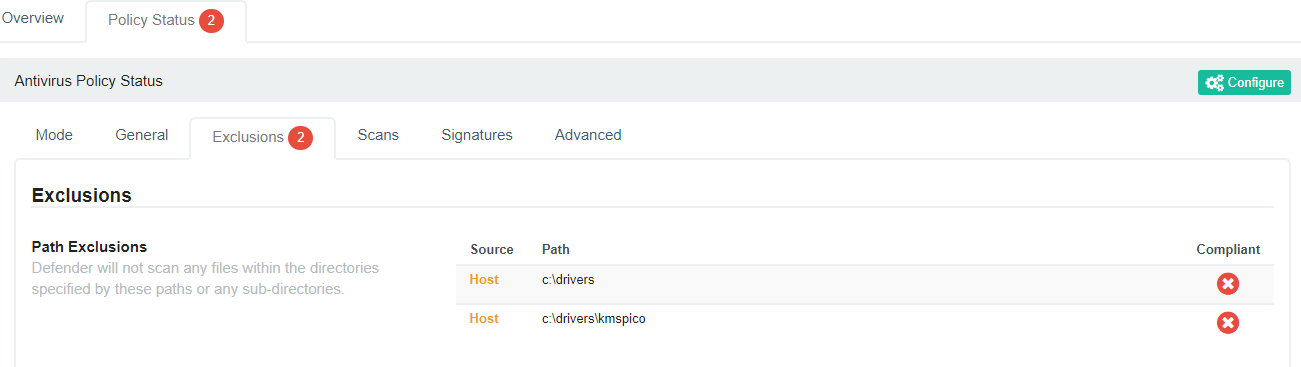Screen dimensions: 1301x367
Task: Click Host source for c:\drivers\kmspico row
Action: 484,319
